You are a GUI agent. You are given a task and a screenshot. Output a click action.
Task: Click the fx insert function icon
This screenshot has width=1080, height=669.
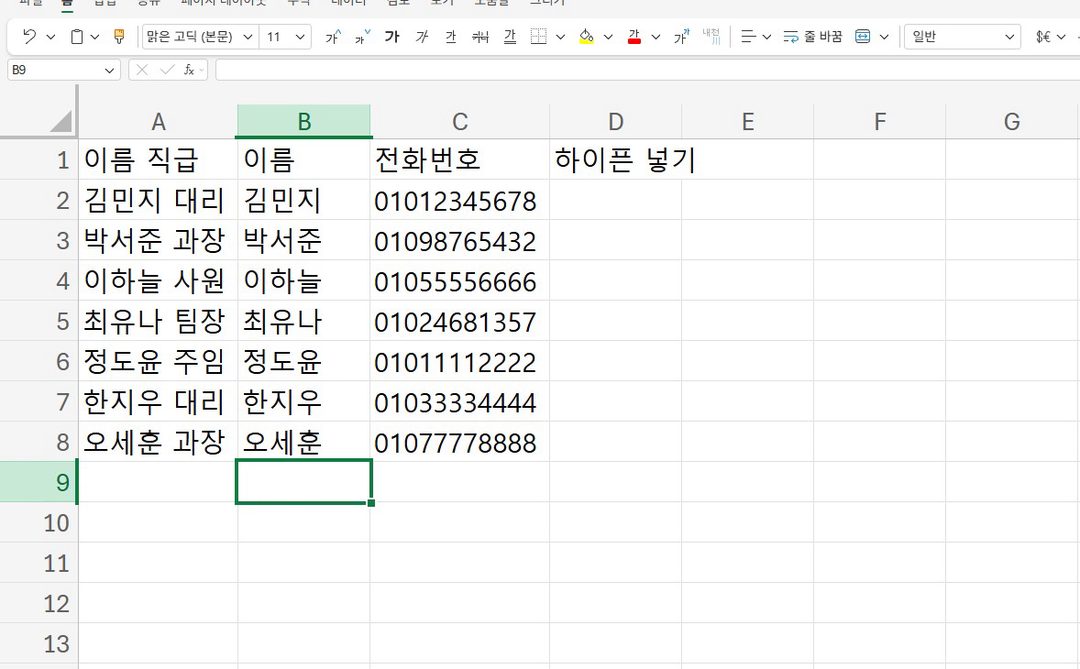coord(189,70)
